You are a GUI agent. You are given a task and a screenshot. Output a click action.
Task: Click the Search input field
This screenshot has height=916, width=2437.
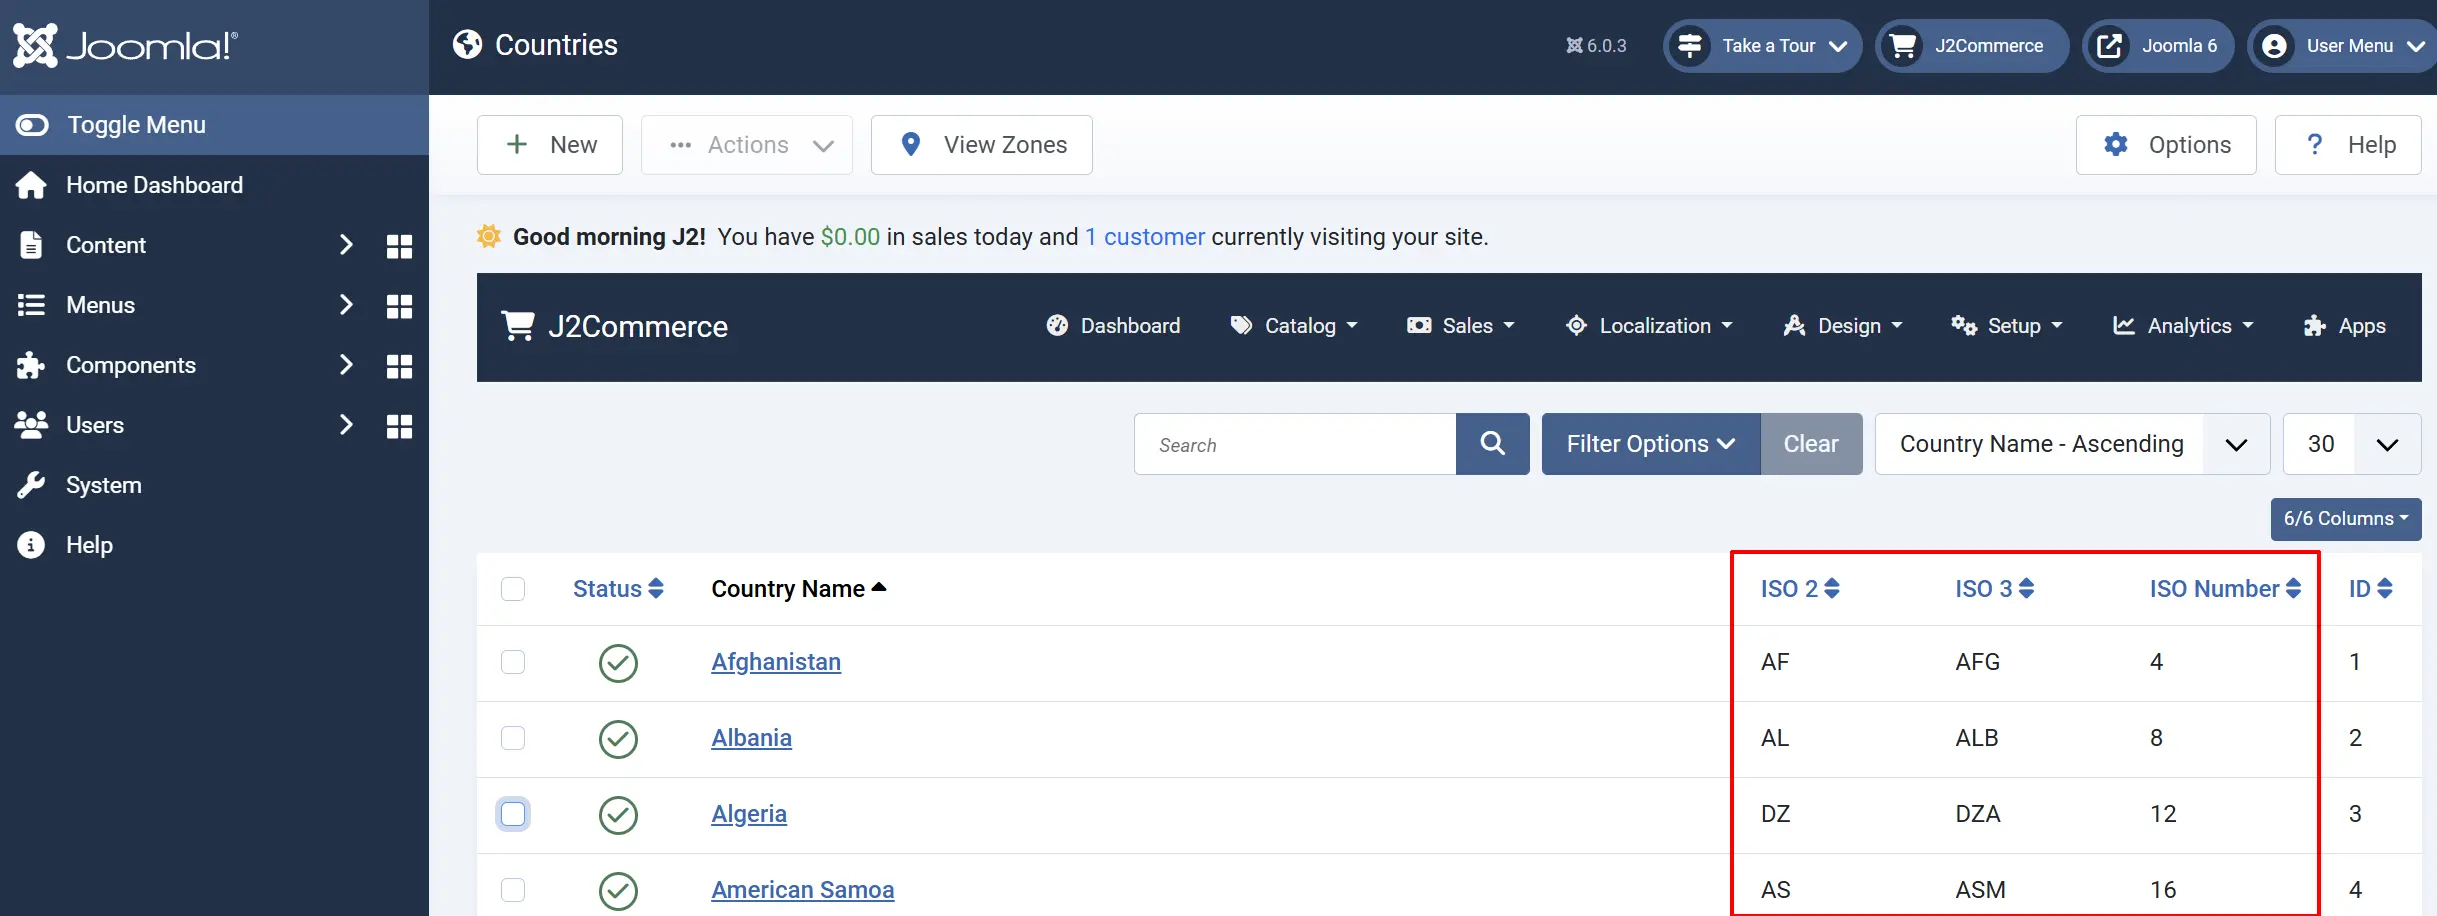click(1295, 444)
